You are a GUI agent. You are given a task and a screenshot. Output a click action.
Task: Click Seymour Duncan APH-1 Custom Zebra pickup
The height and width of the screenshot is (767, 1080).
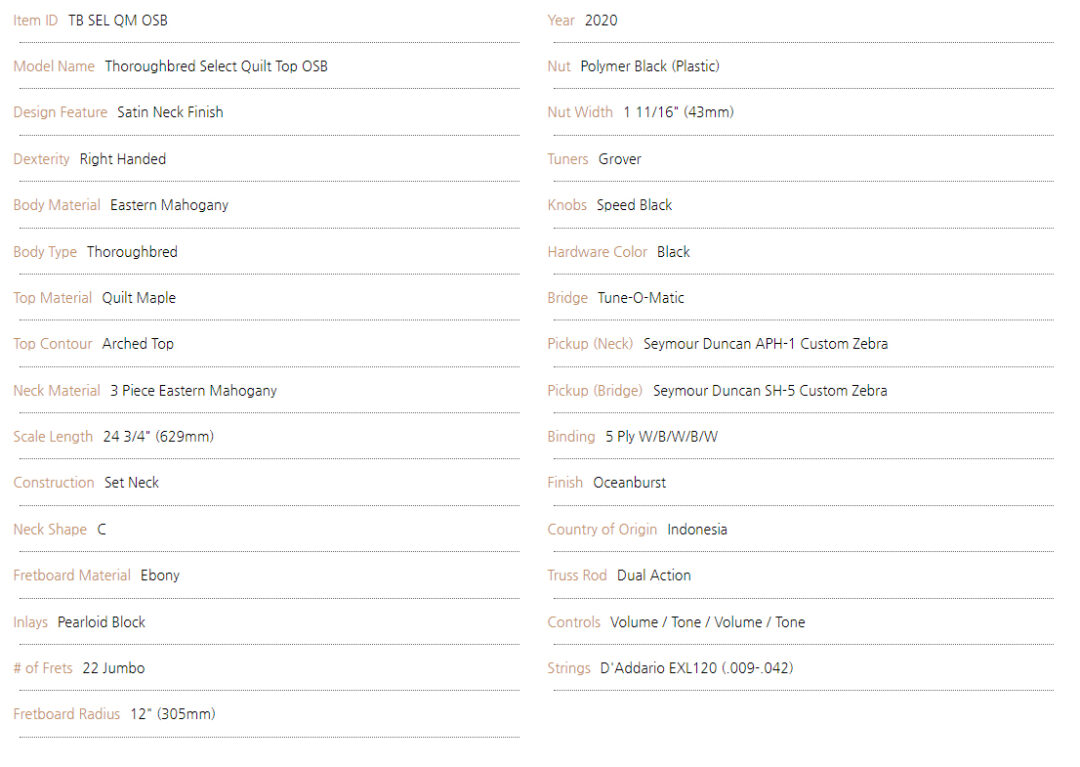766,344
